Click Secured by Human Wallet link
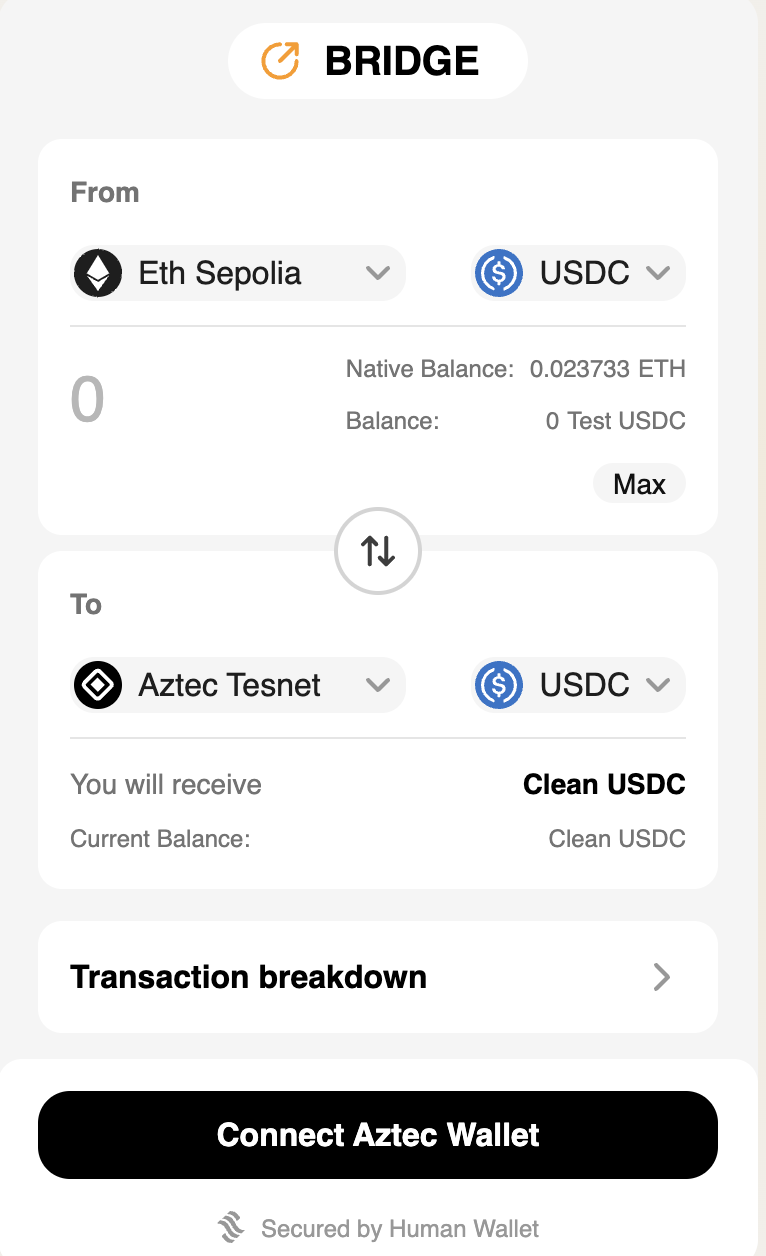The width and height of the screenshot is (766, 1256). [x=399, y=1228]
